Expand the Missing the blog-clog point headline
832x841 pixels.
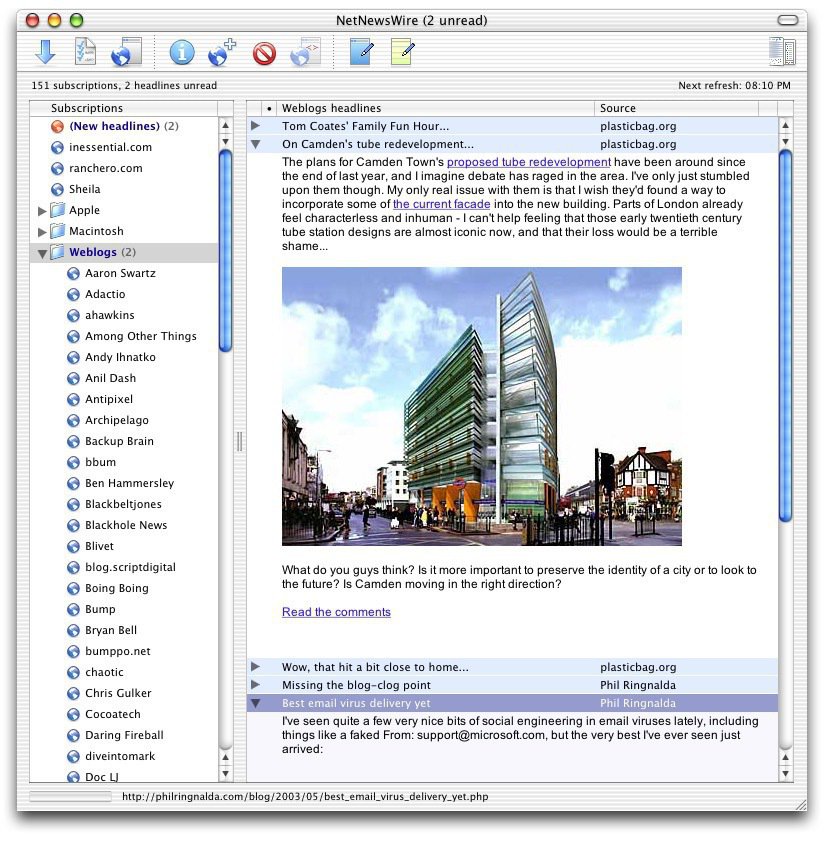click(255, 684)
